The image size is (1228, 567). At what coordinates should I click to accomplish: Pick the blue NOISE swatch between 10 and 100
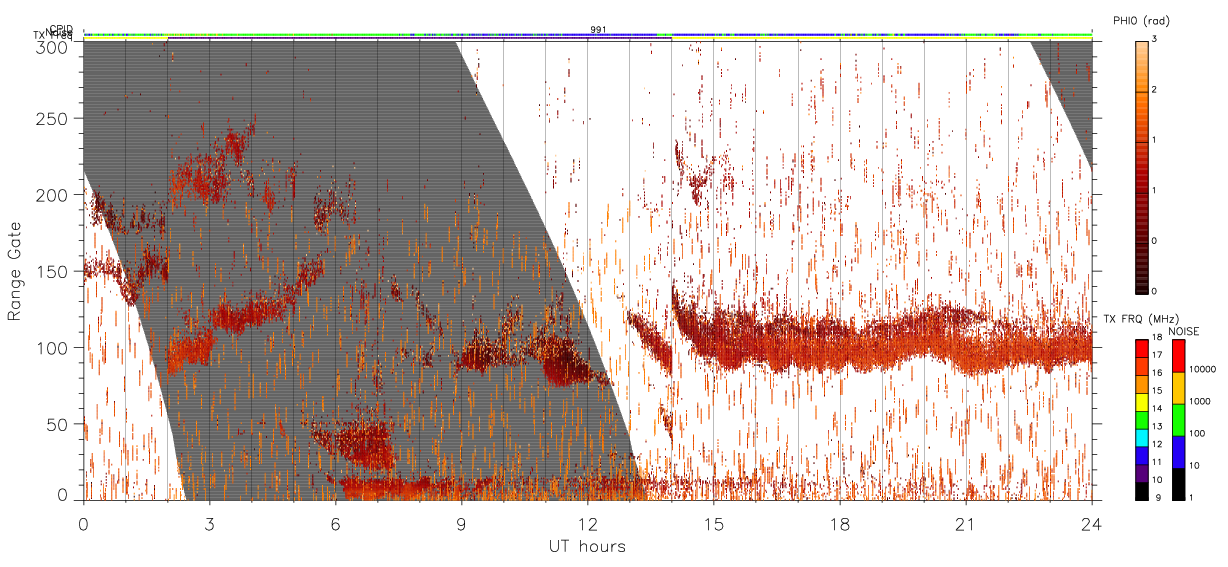pos(1178,452)
